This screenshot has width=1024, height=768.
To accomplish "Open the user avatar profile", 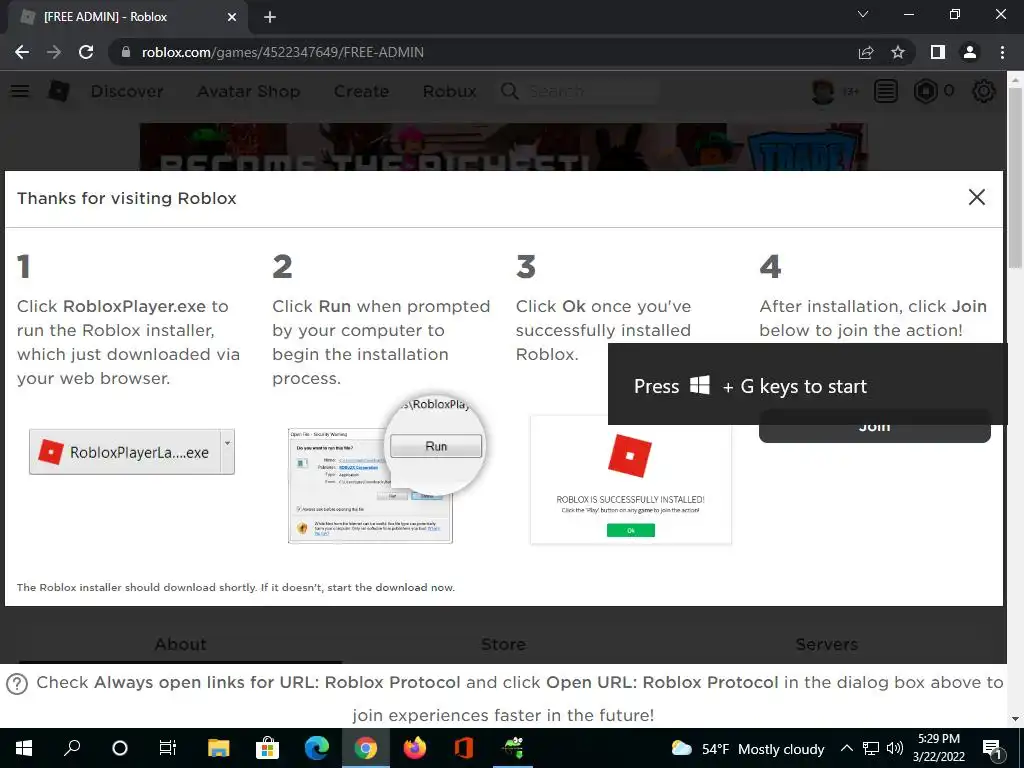I will point(823,91).
